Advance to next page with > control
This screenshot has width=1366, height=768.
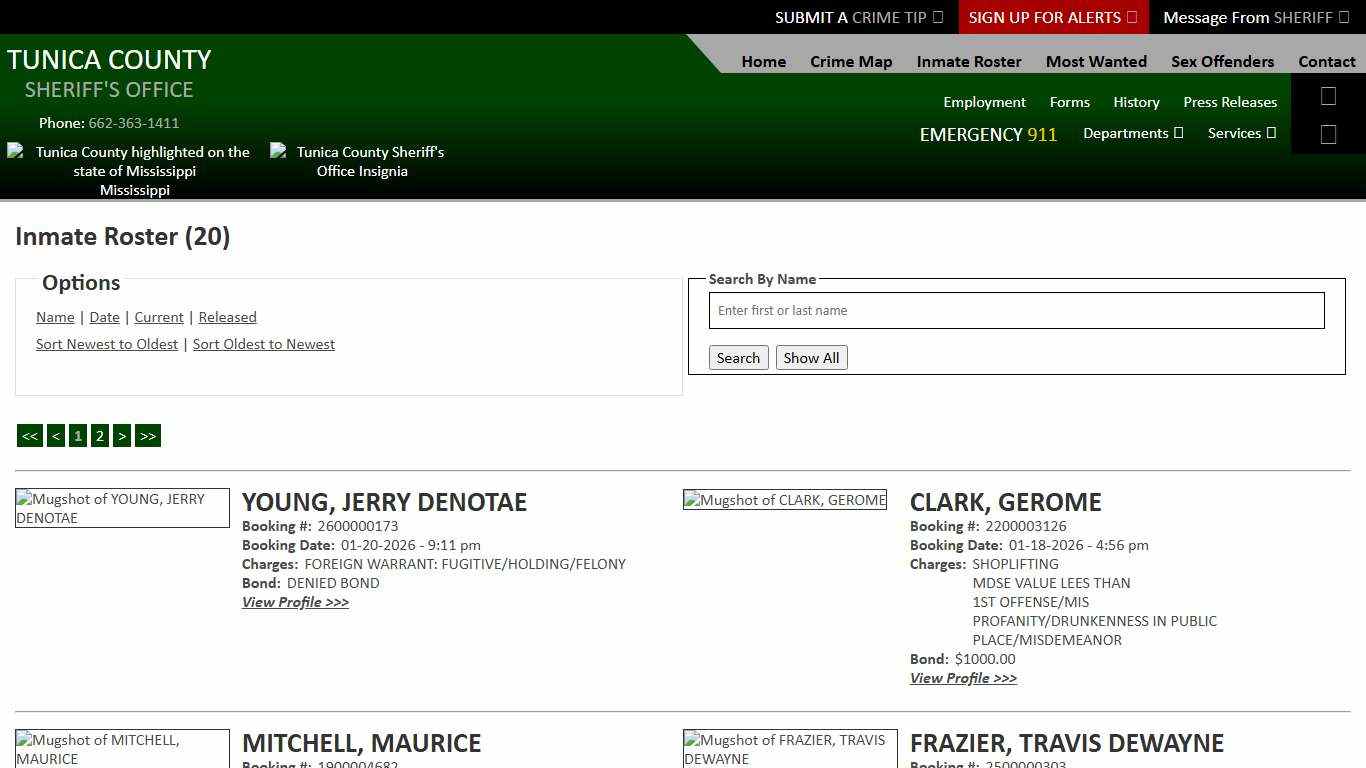[x=122, y=435]
